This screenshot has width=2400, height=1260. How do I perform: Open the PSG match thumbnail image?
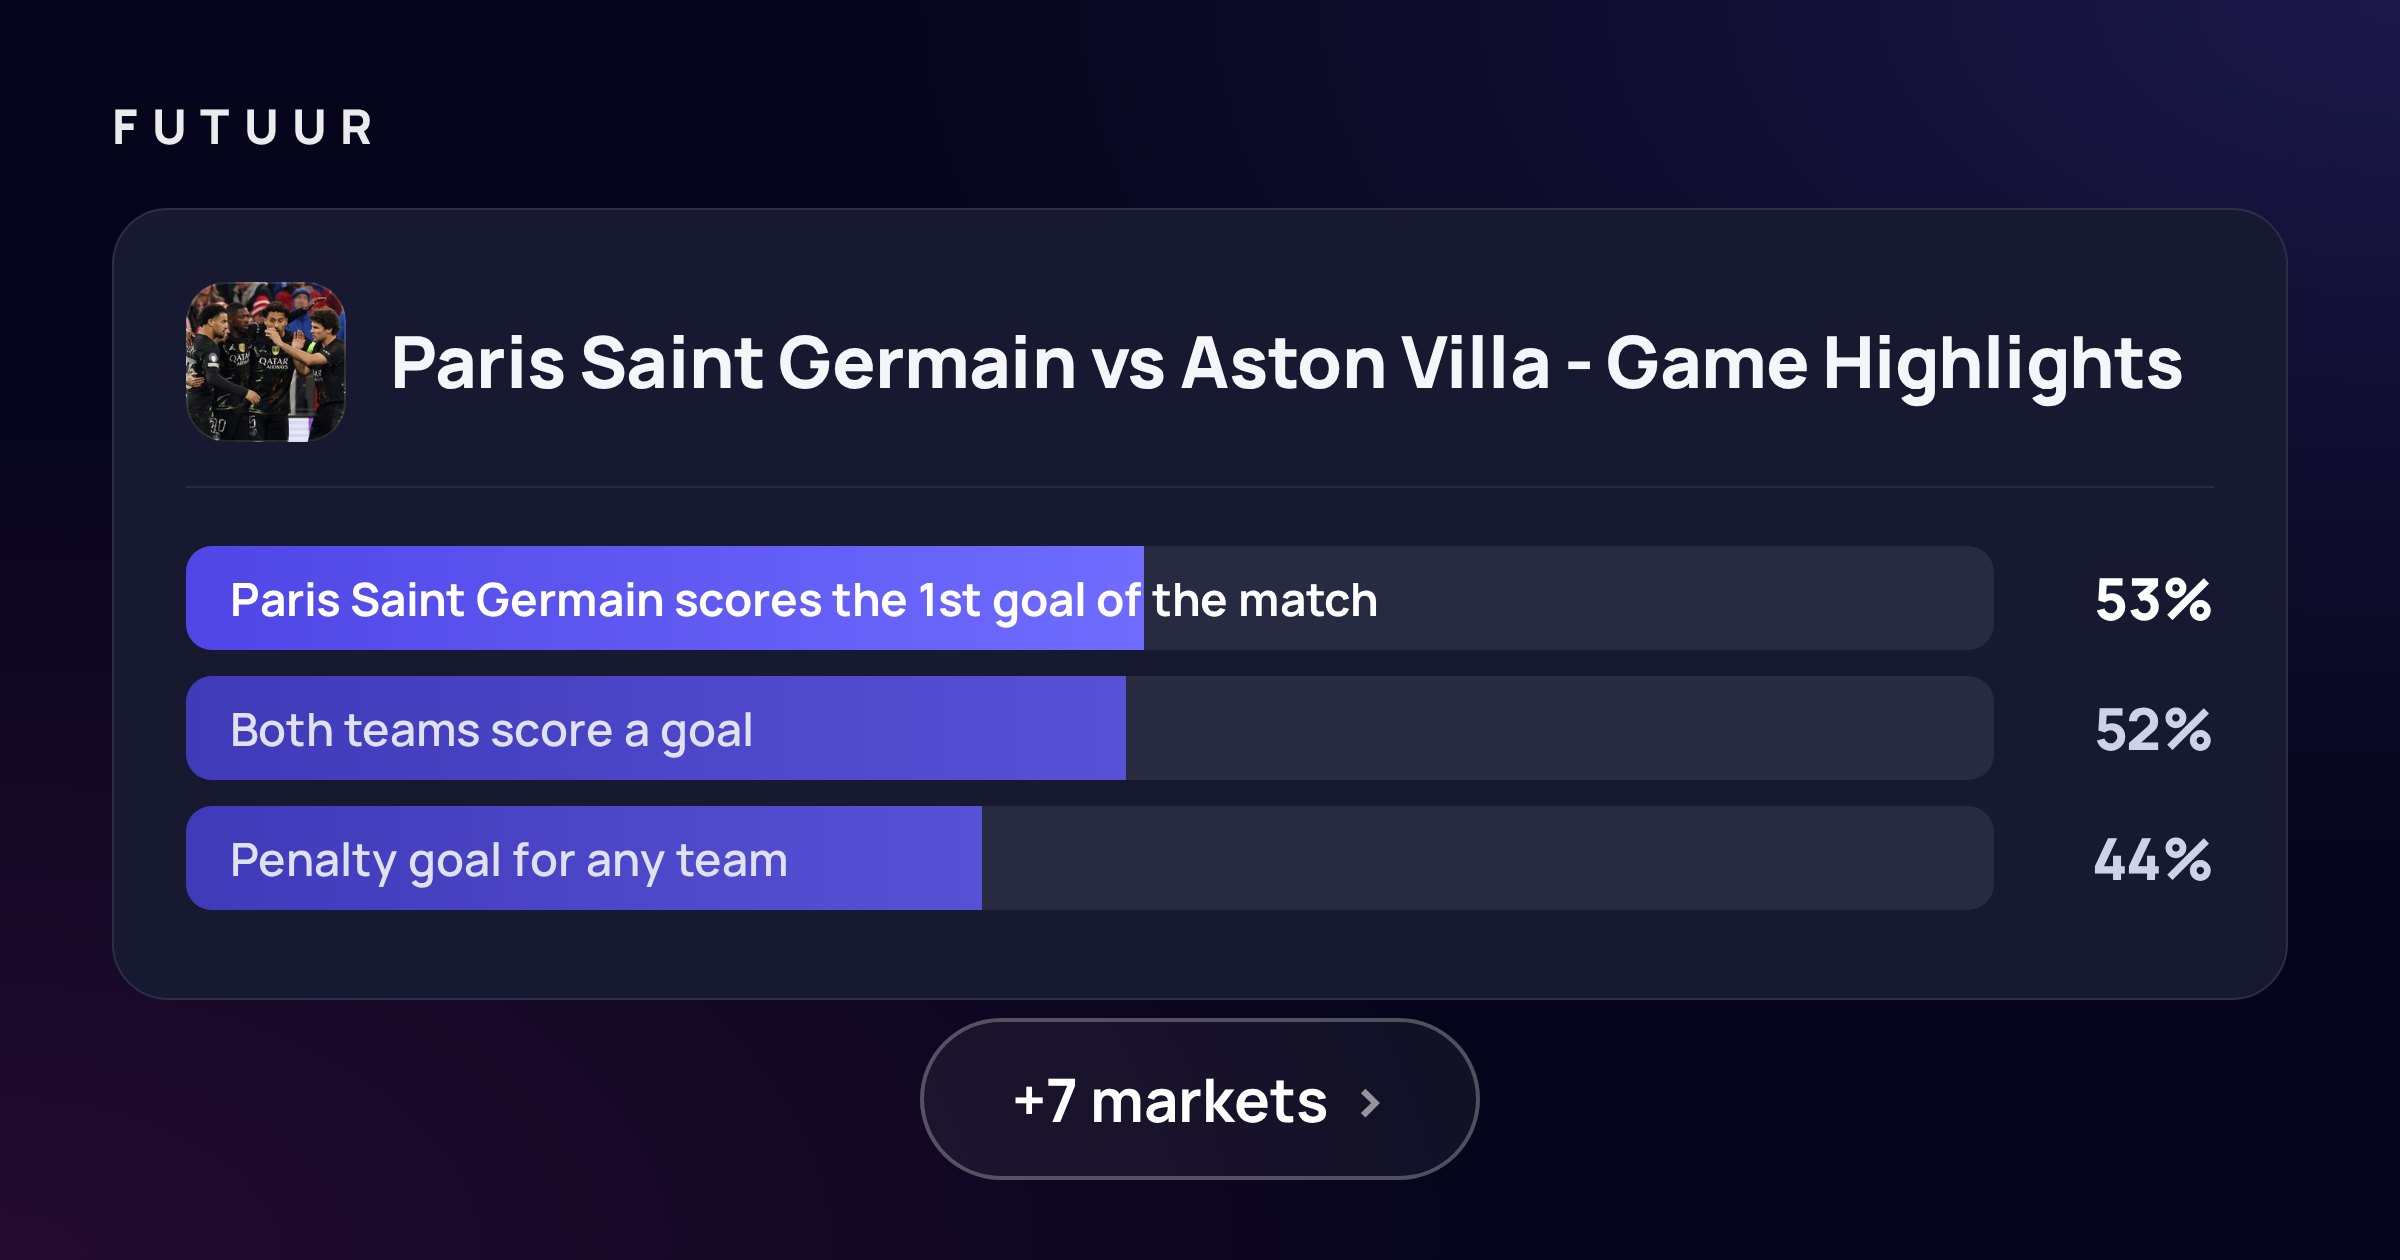click(x=266, y=362)
